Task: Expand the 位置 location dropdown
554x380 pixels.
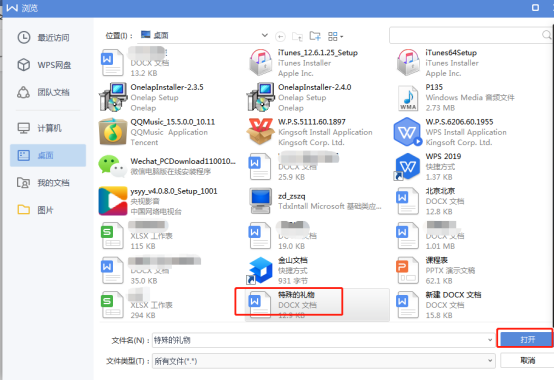Action: point(264,35)
